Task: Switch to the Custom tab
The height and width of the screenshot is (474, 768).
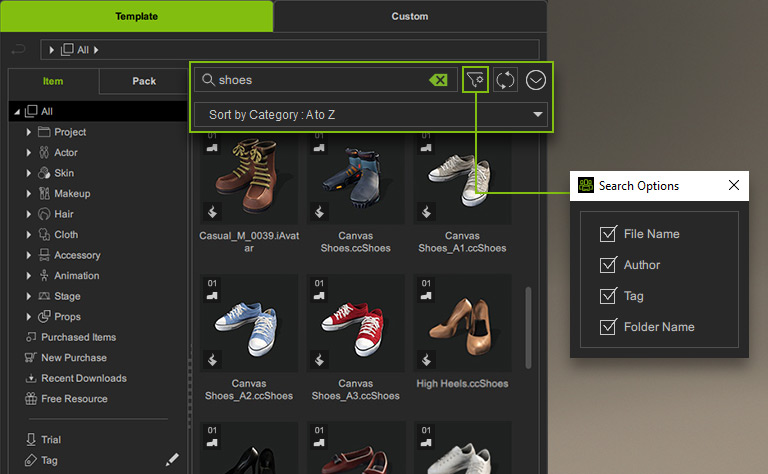Action: point(410,16)
